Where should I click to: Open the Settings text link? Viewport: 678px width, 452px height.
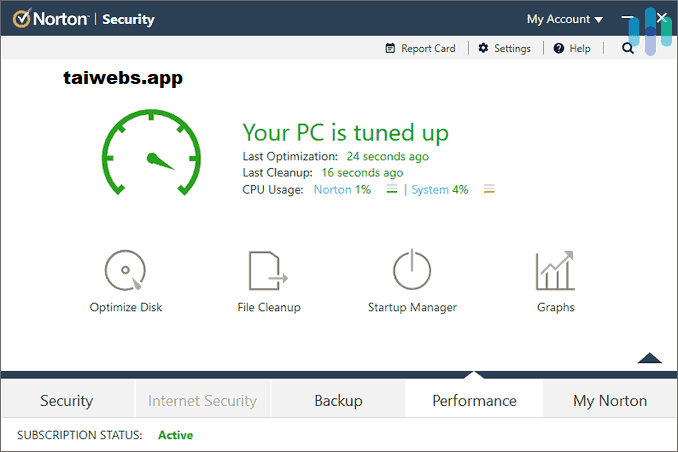(512, 48)
